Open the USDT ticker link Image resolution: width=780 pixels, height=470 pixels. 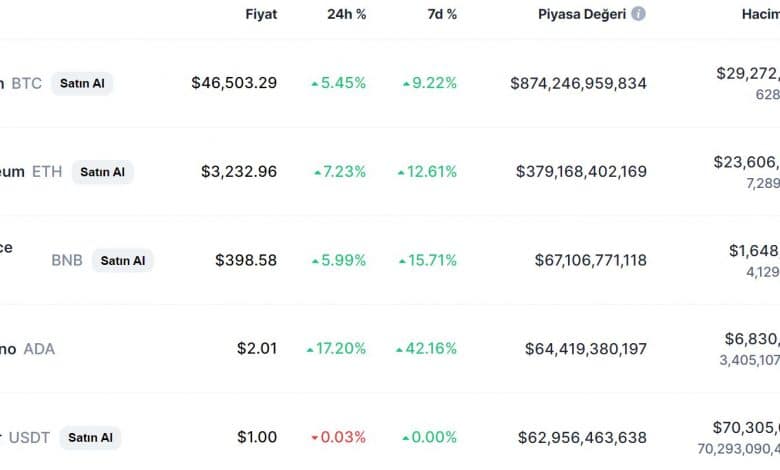click(29, 409)
